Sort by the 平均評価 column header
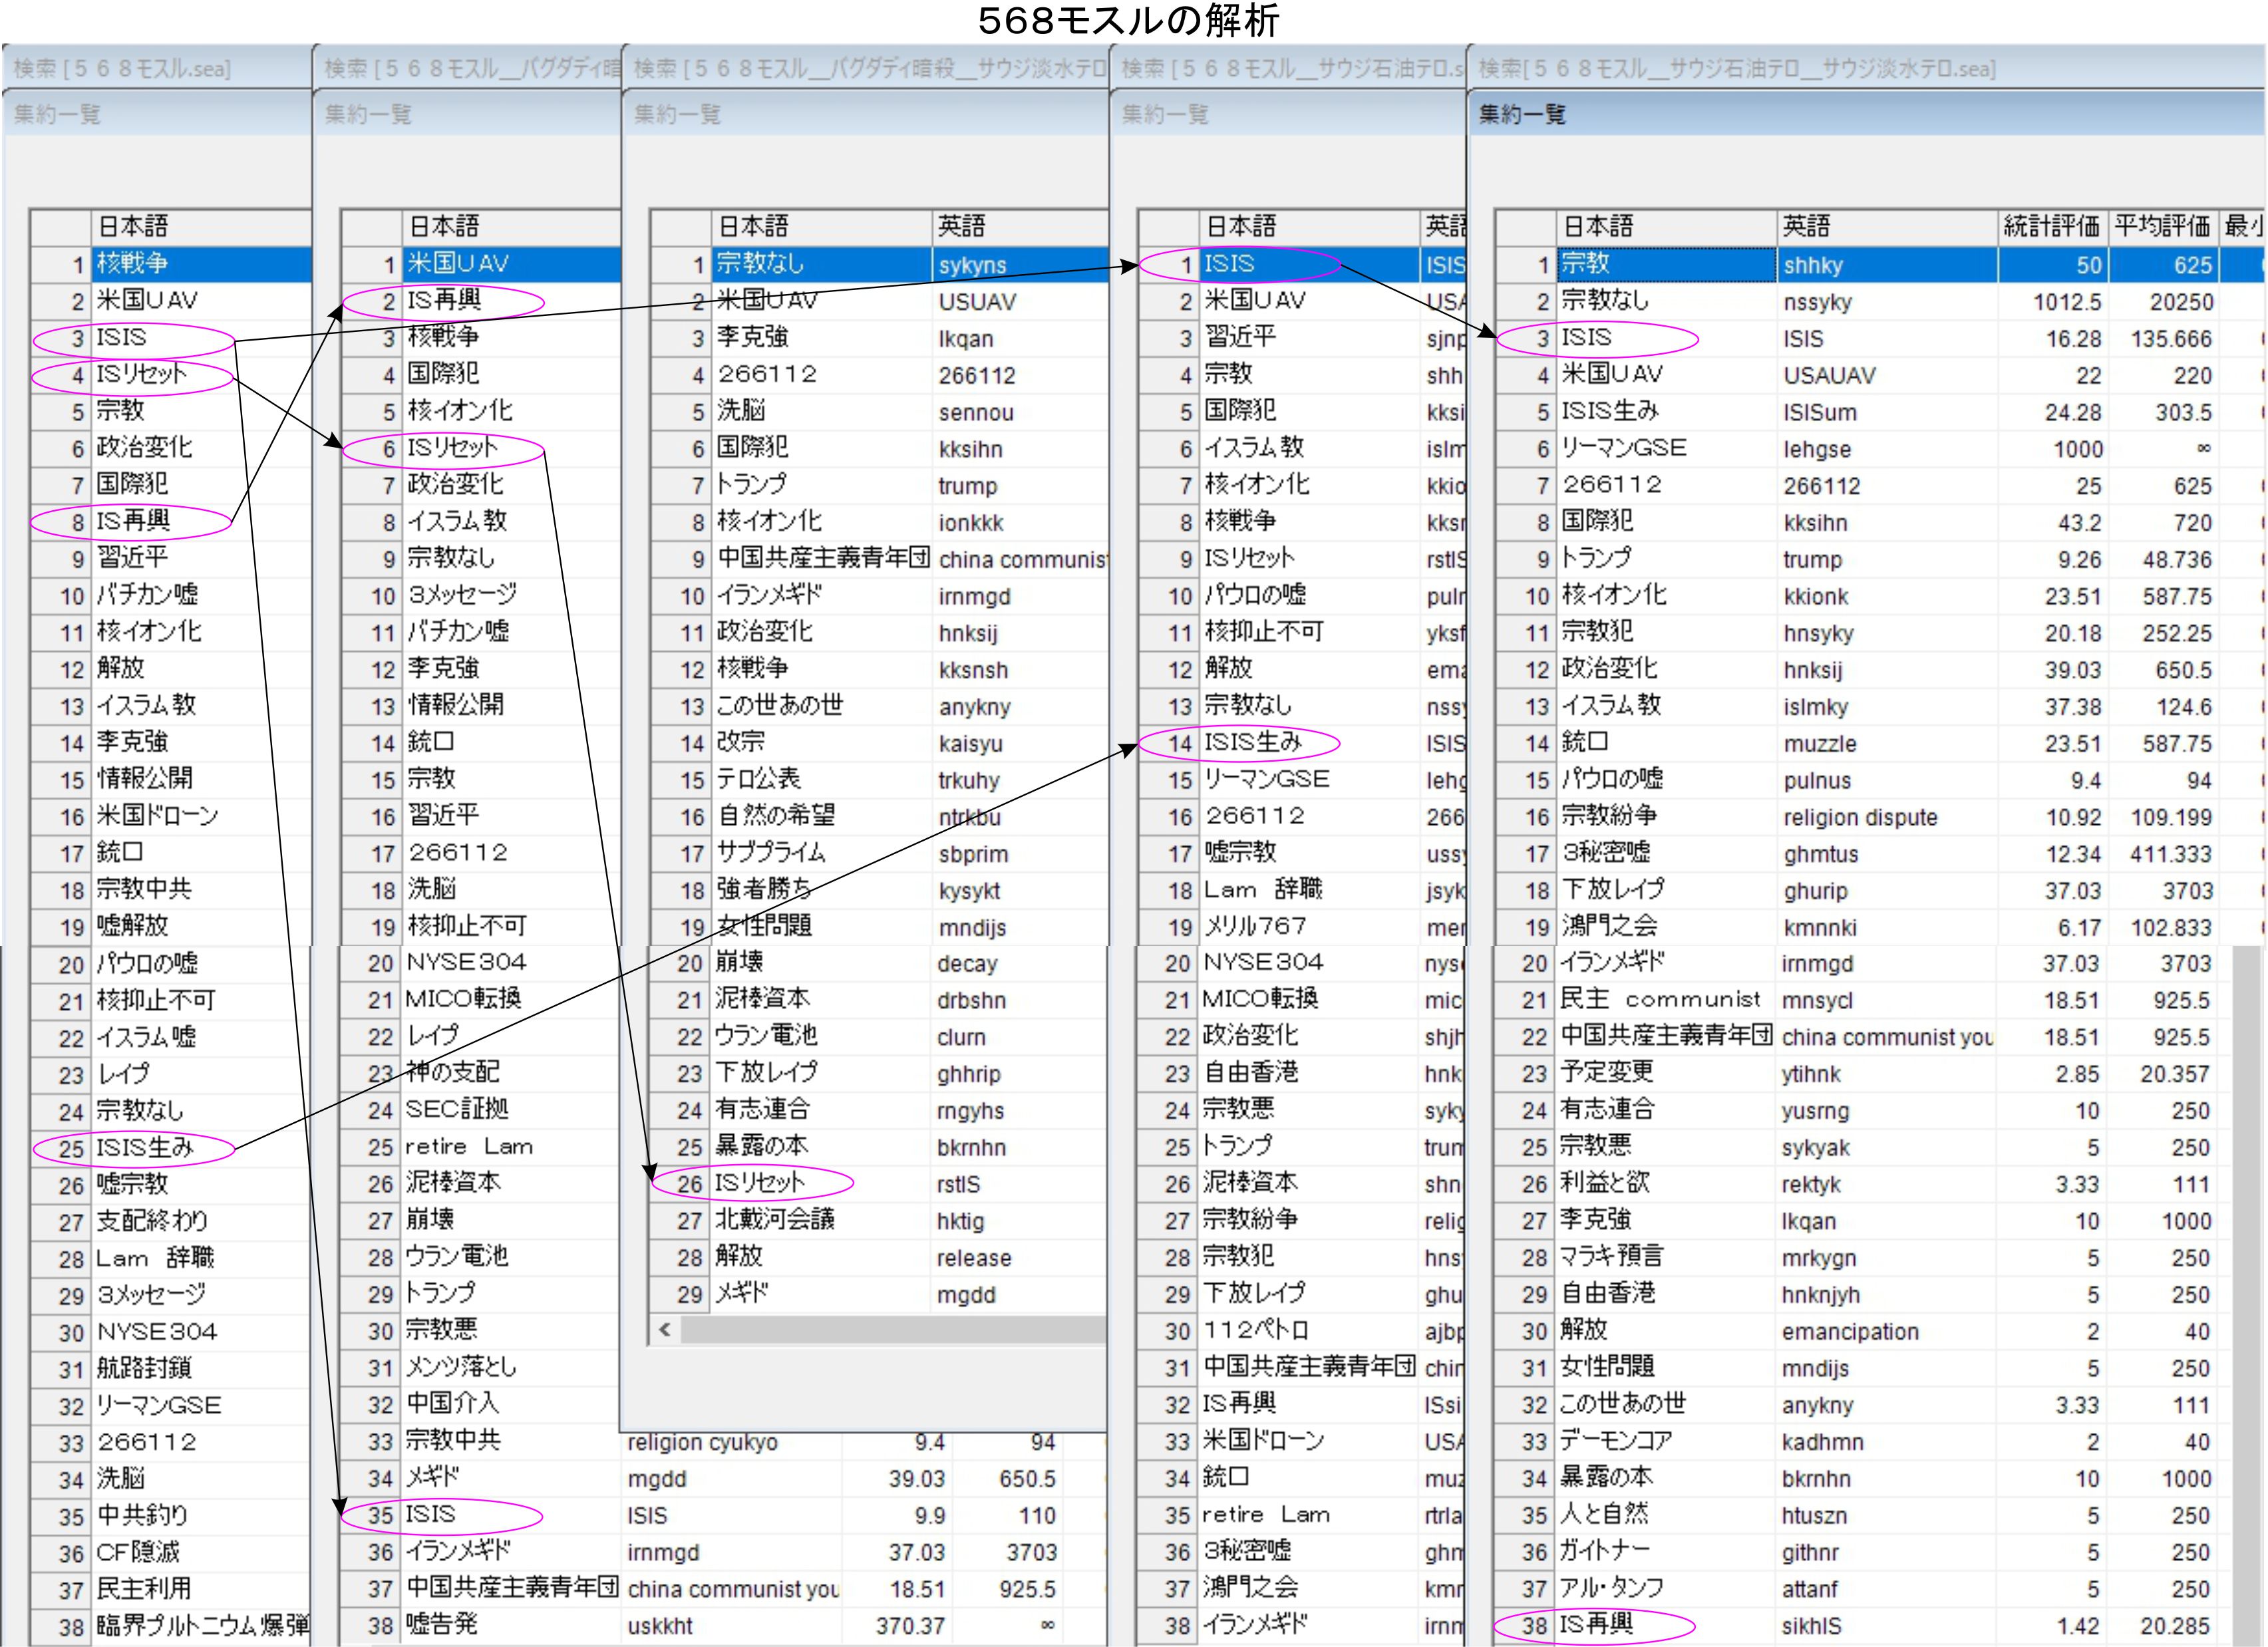Image resolution: width=2268 pixels, height=1647 pixels. [2161, 226]
